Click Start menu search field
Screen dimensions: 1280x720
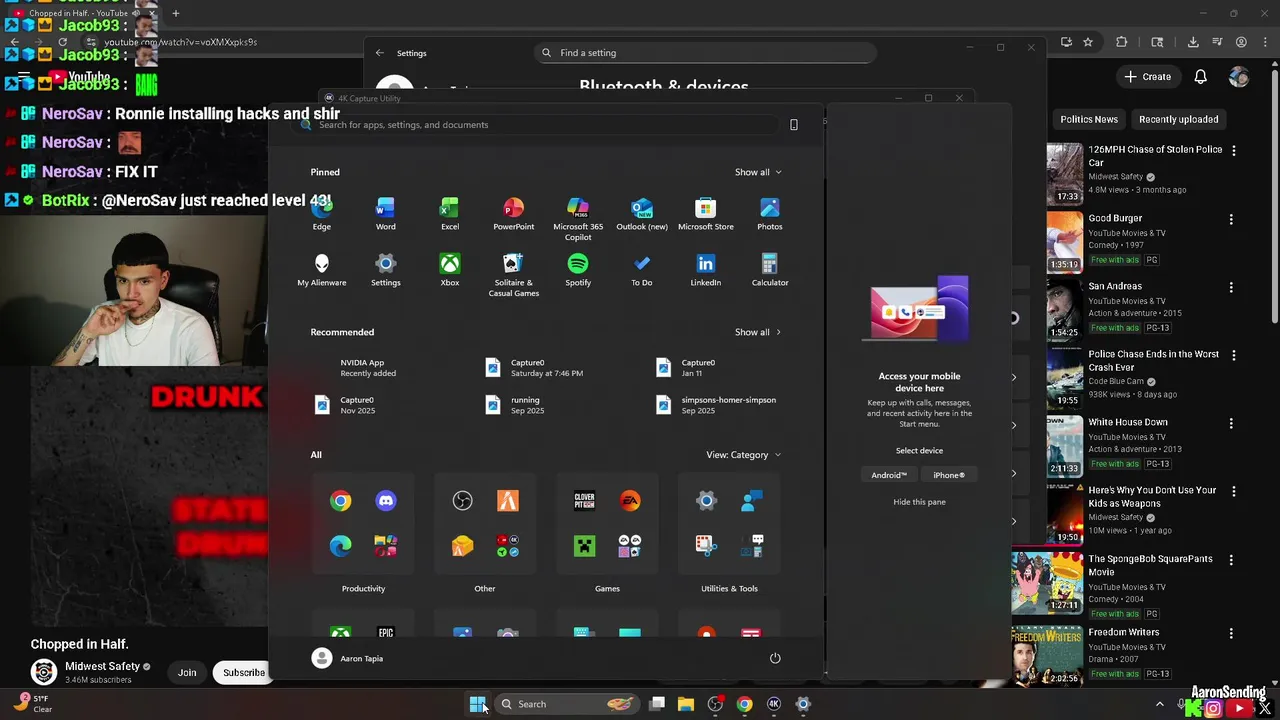pos(537,125)
